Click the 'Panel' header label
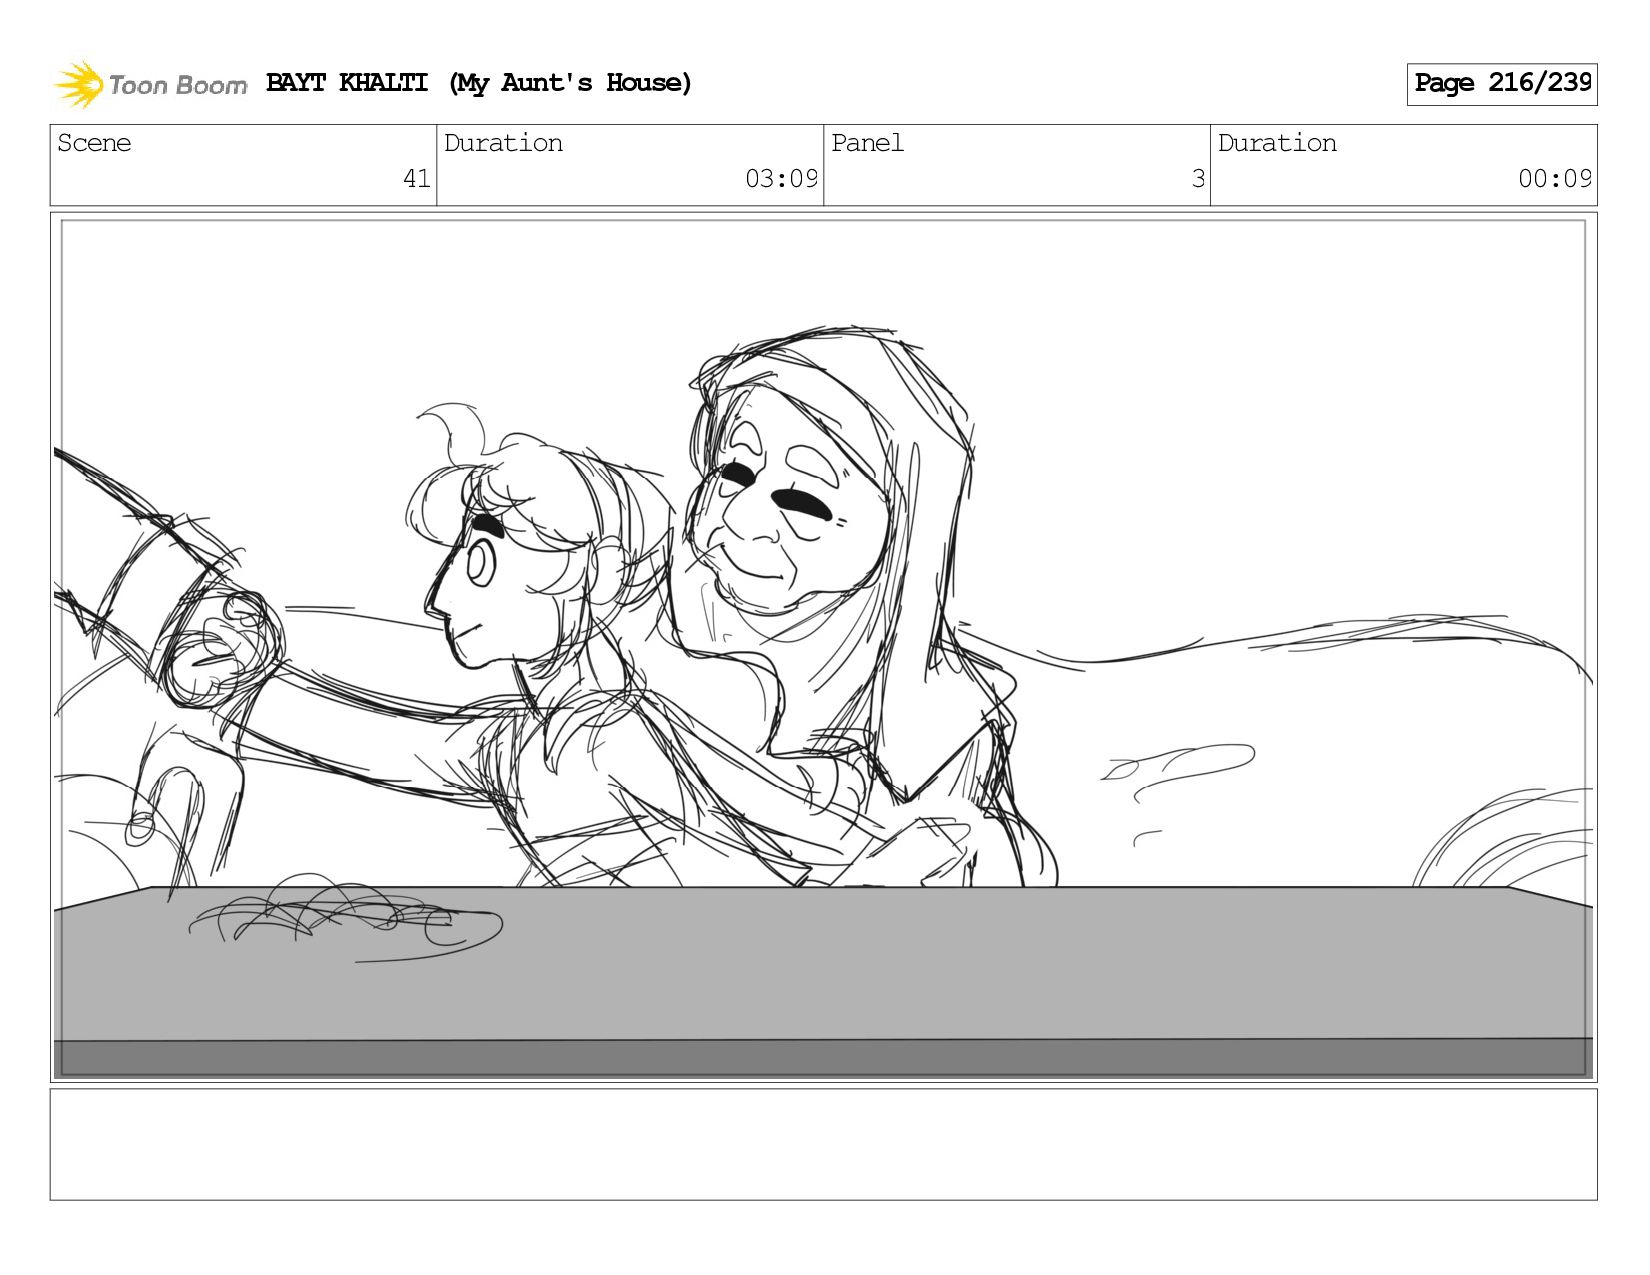The width and height of the screenshot is (1650, 1275). pyautogui.click(x=867, y=143)
